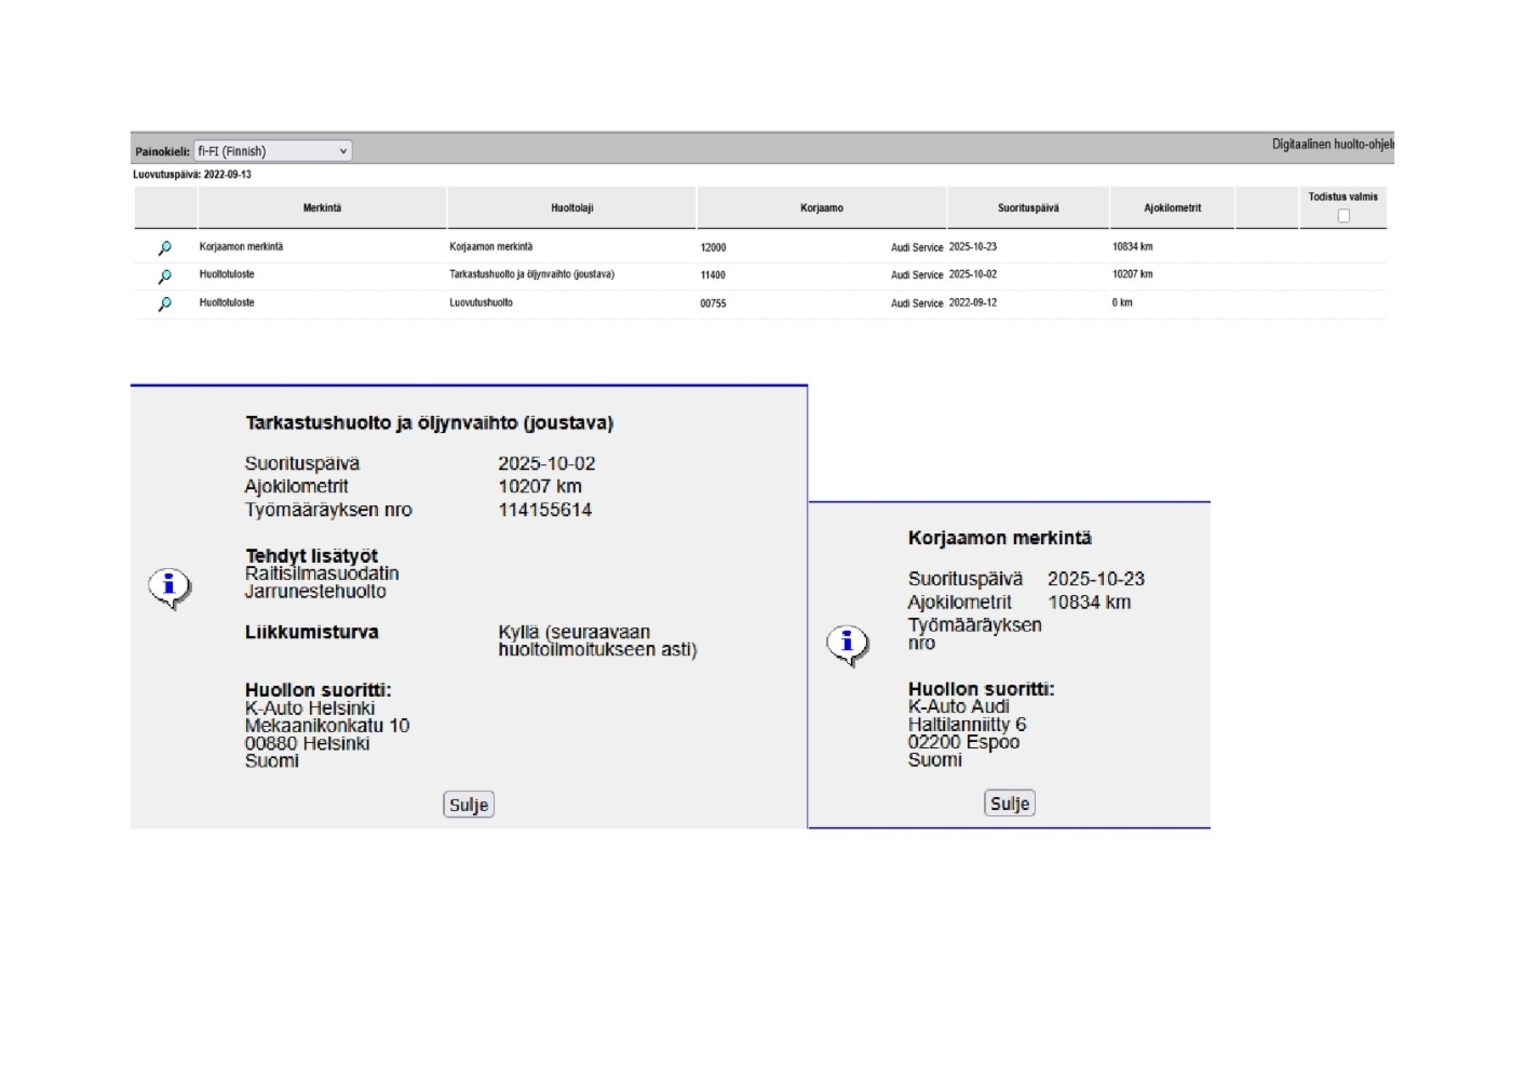Screen dimensions: 1526x1080
Task: Click the info icon in the Korjaamon merkintä panel
Action: coord(847,644)
